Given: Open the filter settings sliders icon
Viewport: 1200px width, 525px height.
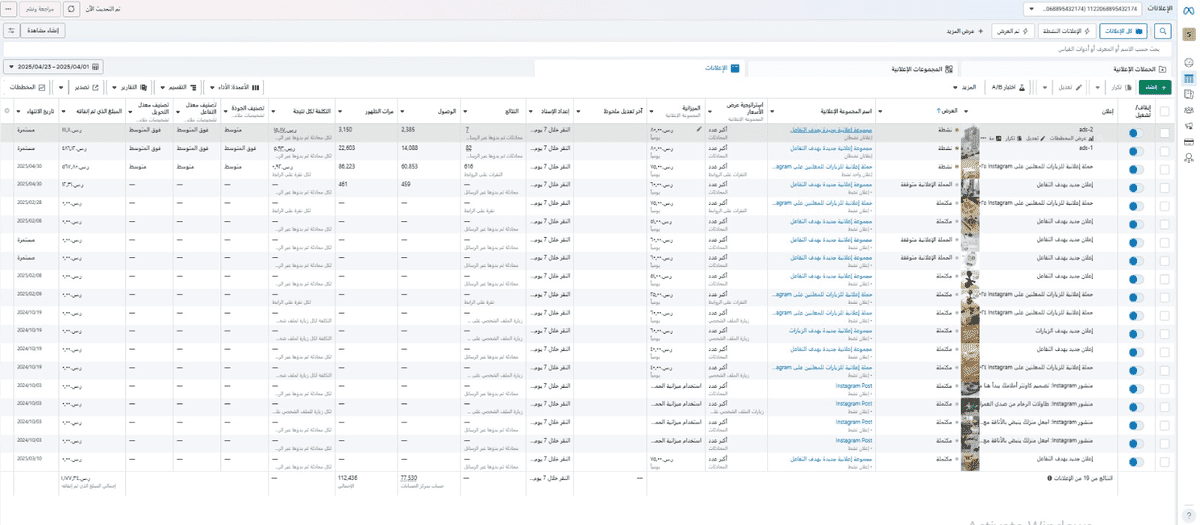Looking at the screenshot, I should [12, 31].
